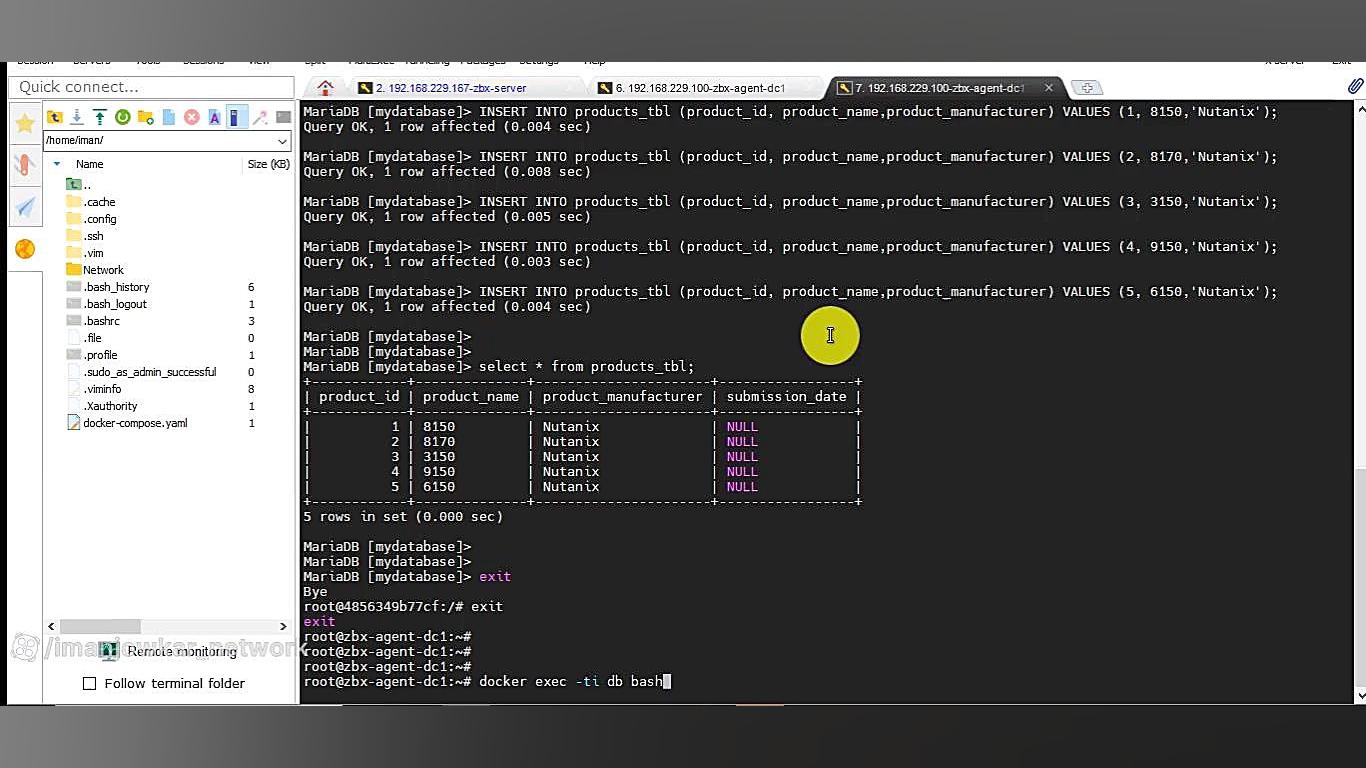Click the 'docker exec -ti db bash' command line
Viewport: 1366px width, 768px height.
click(570, 682)
